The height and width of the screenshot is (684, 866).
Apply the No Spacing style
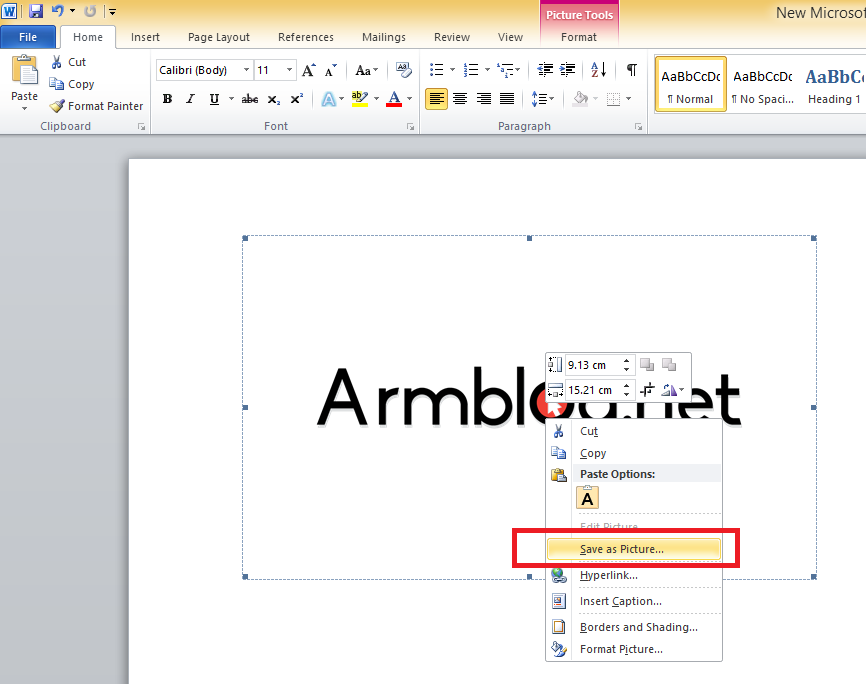tap(763, 84)
